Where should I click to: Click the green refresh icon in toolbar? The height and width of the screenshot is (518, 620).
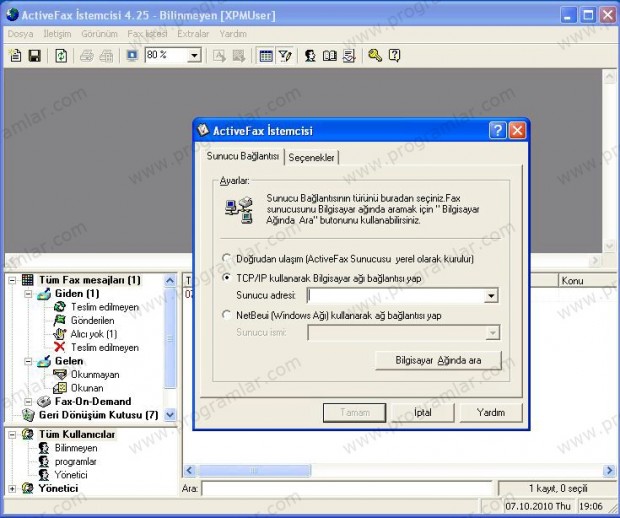point(61,56)
